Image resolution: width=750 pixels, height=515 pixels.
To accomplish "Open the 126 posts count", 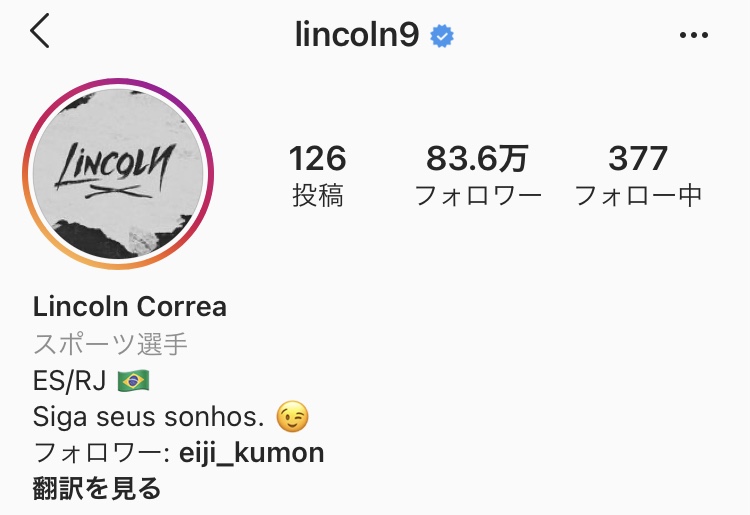I will 318,159.
